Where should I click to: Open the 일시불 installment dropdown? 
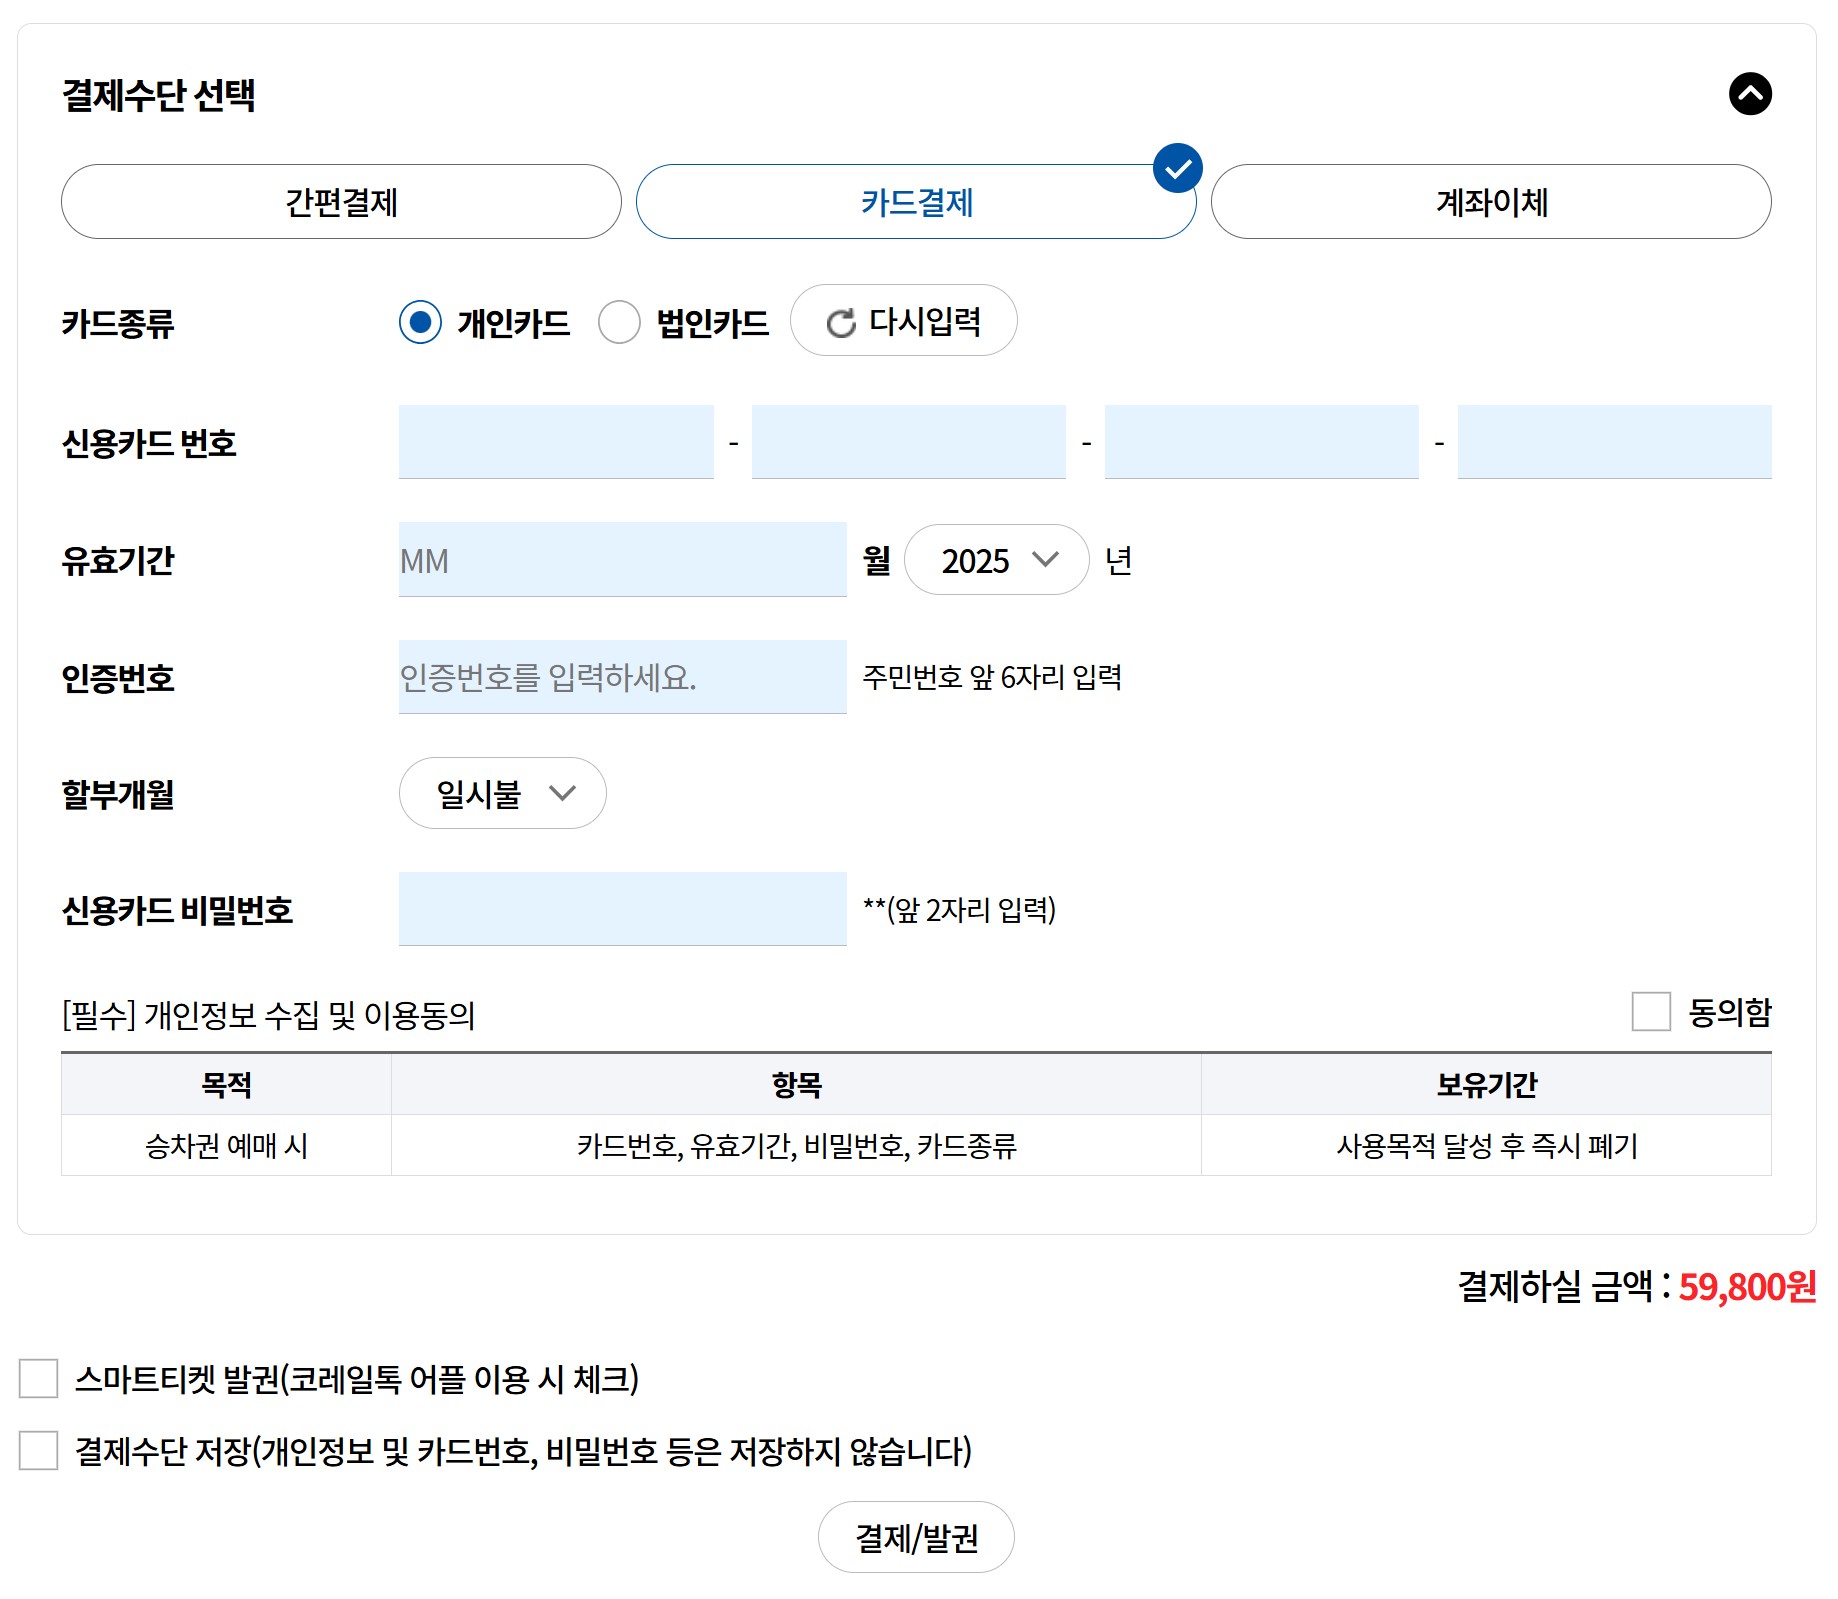point(502,793)
